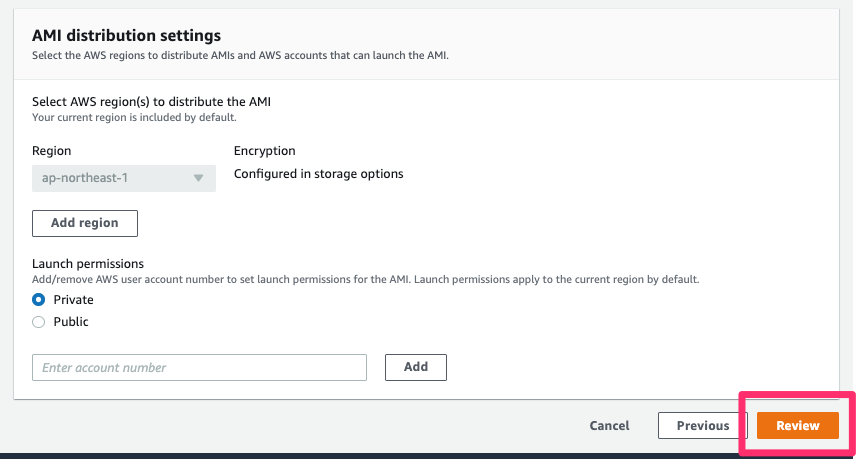The height and width of the screenshot is (459, 856).
Task: Click the region dropdown arrow triangle
Action: pos(198,178)
